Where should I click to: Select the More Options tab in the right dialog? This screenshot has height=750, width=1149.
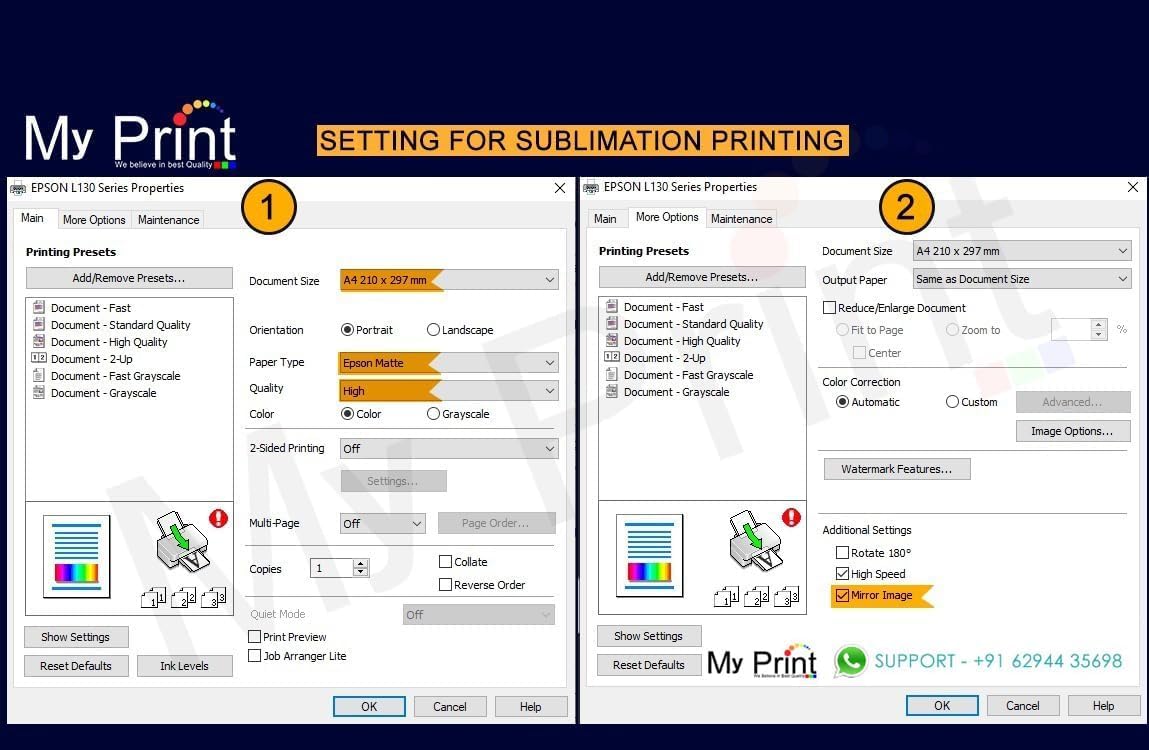tap(667, 217)
